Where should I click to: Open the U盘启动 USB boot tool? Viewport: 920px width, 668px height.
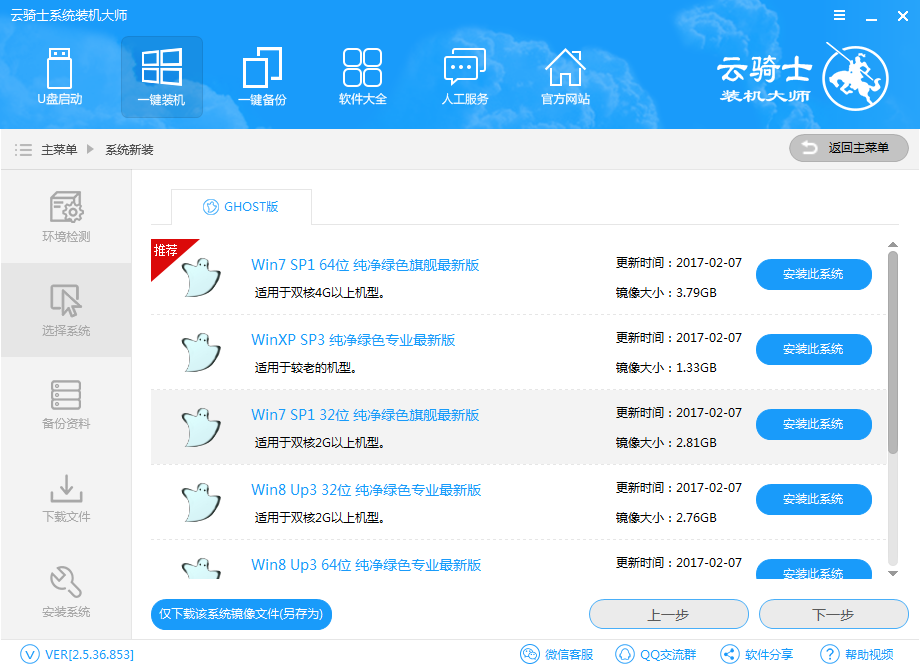tap(59, 77)
